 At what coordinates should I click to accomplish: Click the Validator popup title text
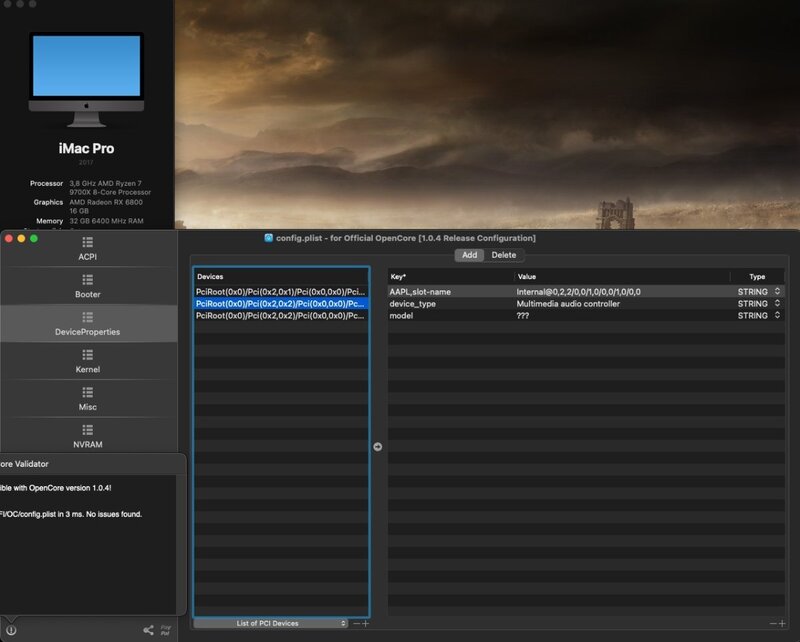(24, 464)
